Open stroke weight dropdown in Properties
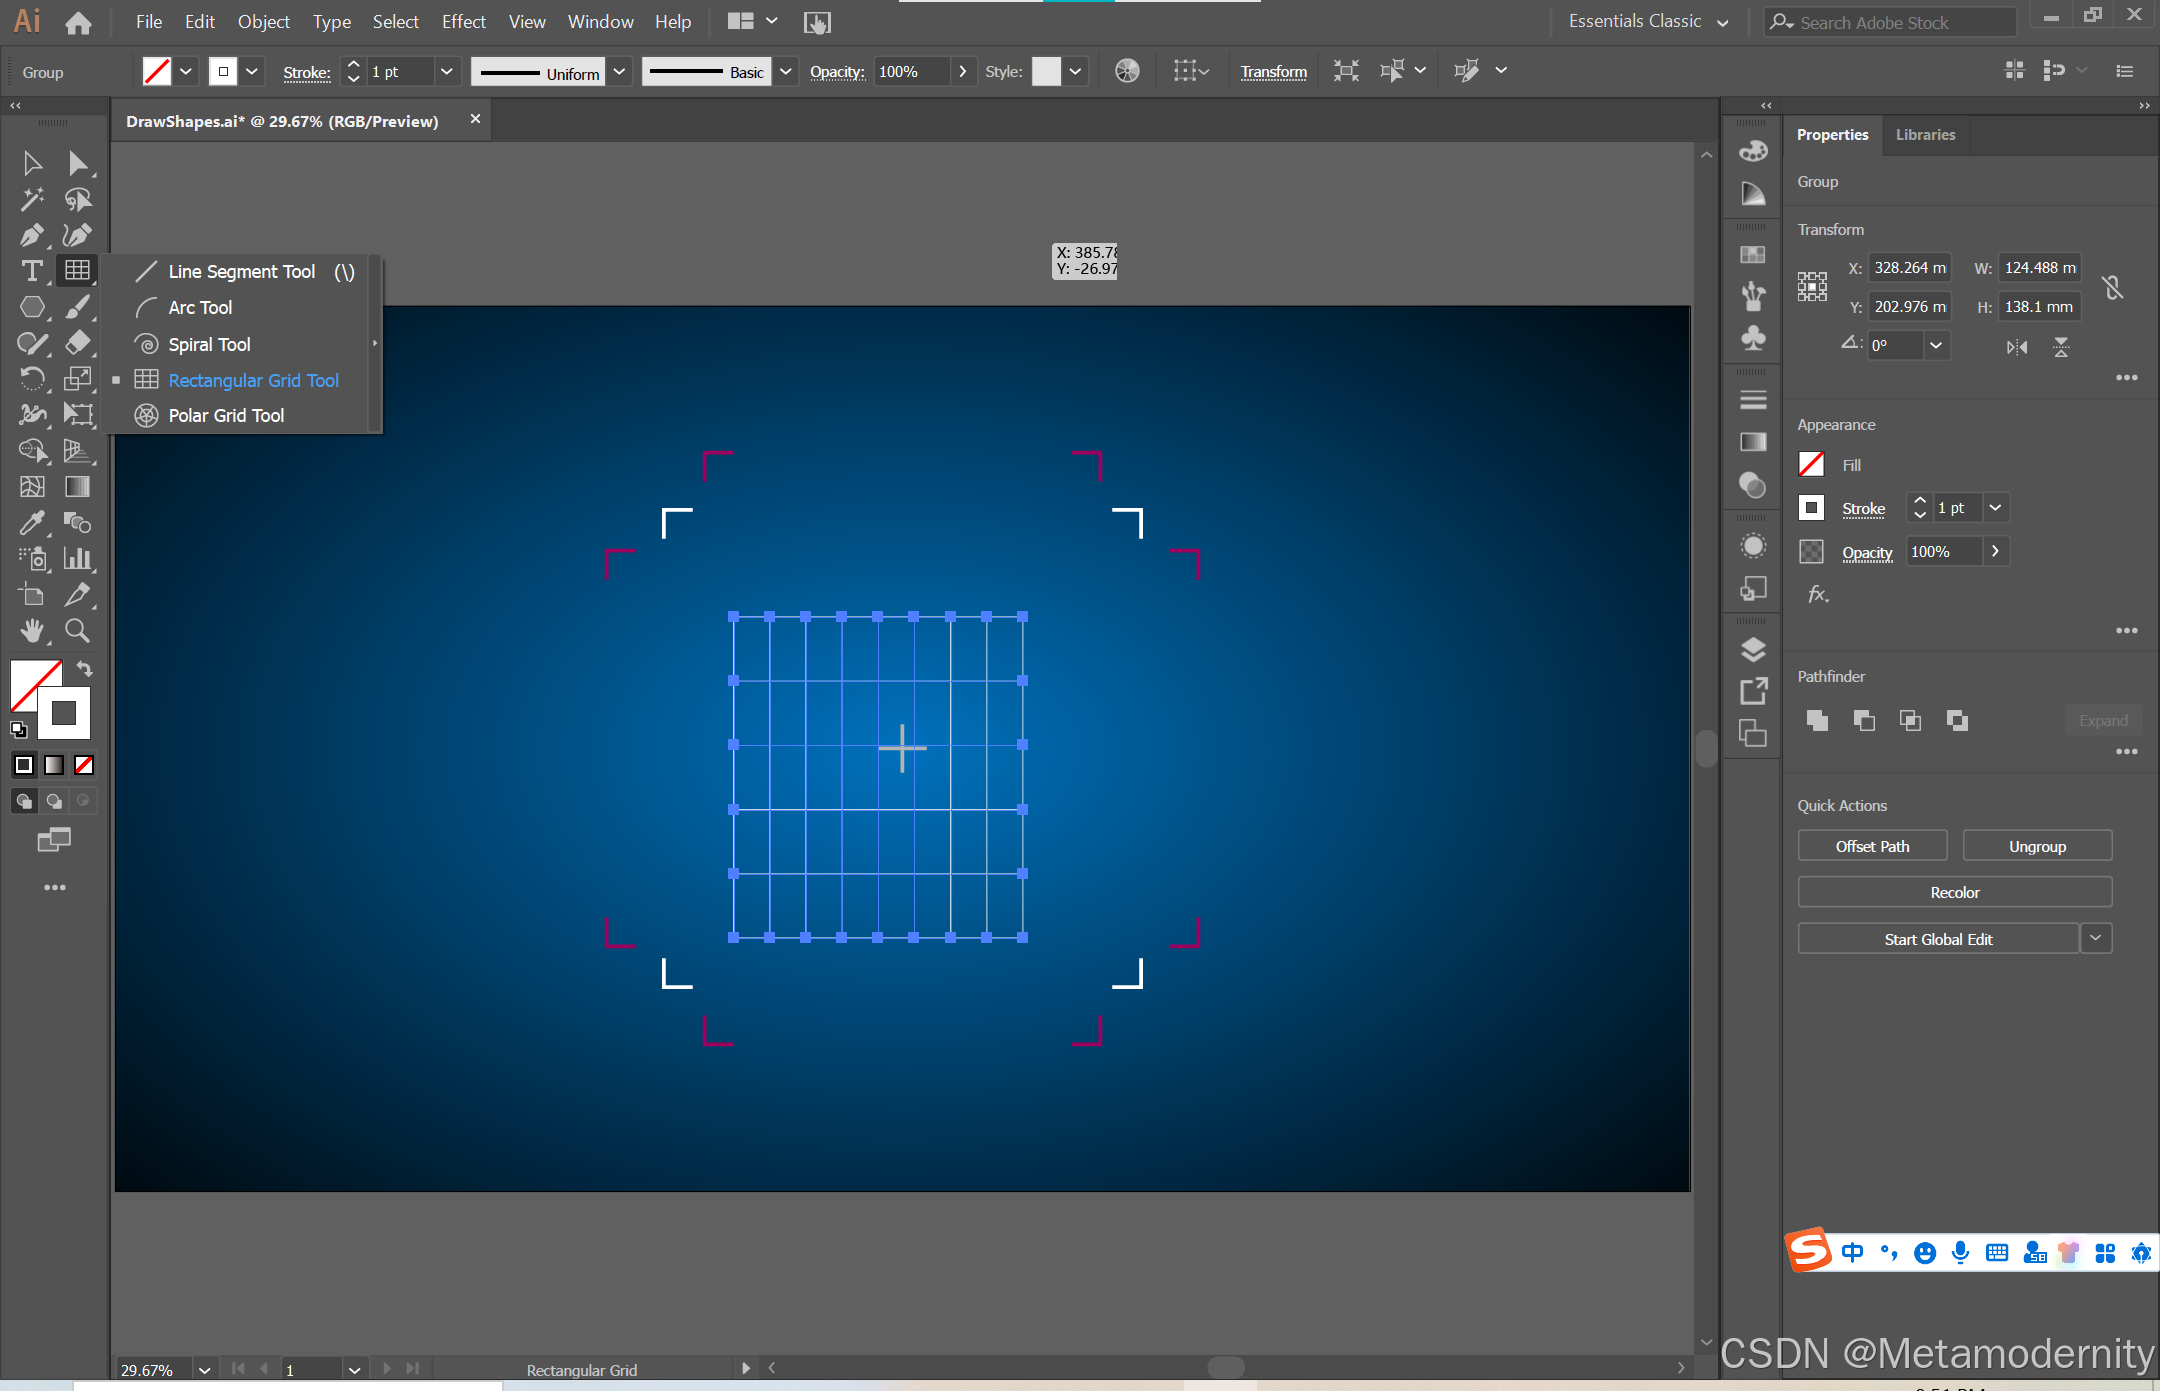Screen dimensions: 2160x1391 click(x=1995, y=508)
